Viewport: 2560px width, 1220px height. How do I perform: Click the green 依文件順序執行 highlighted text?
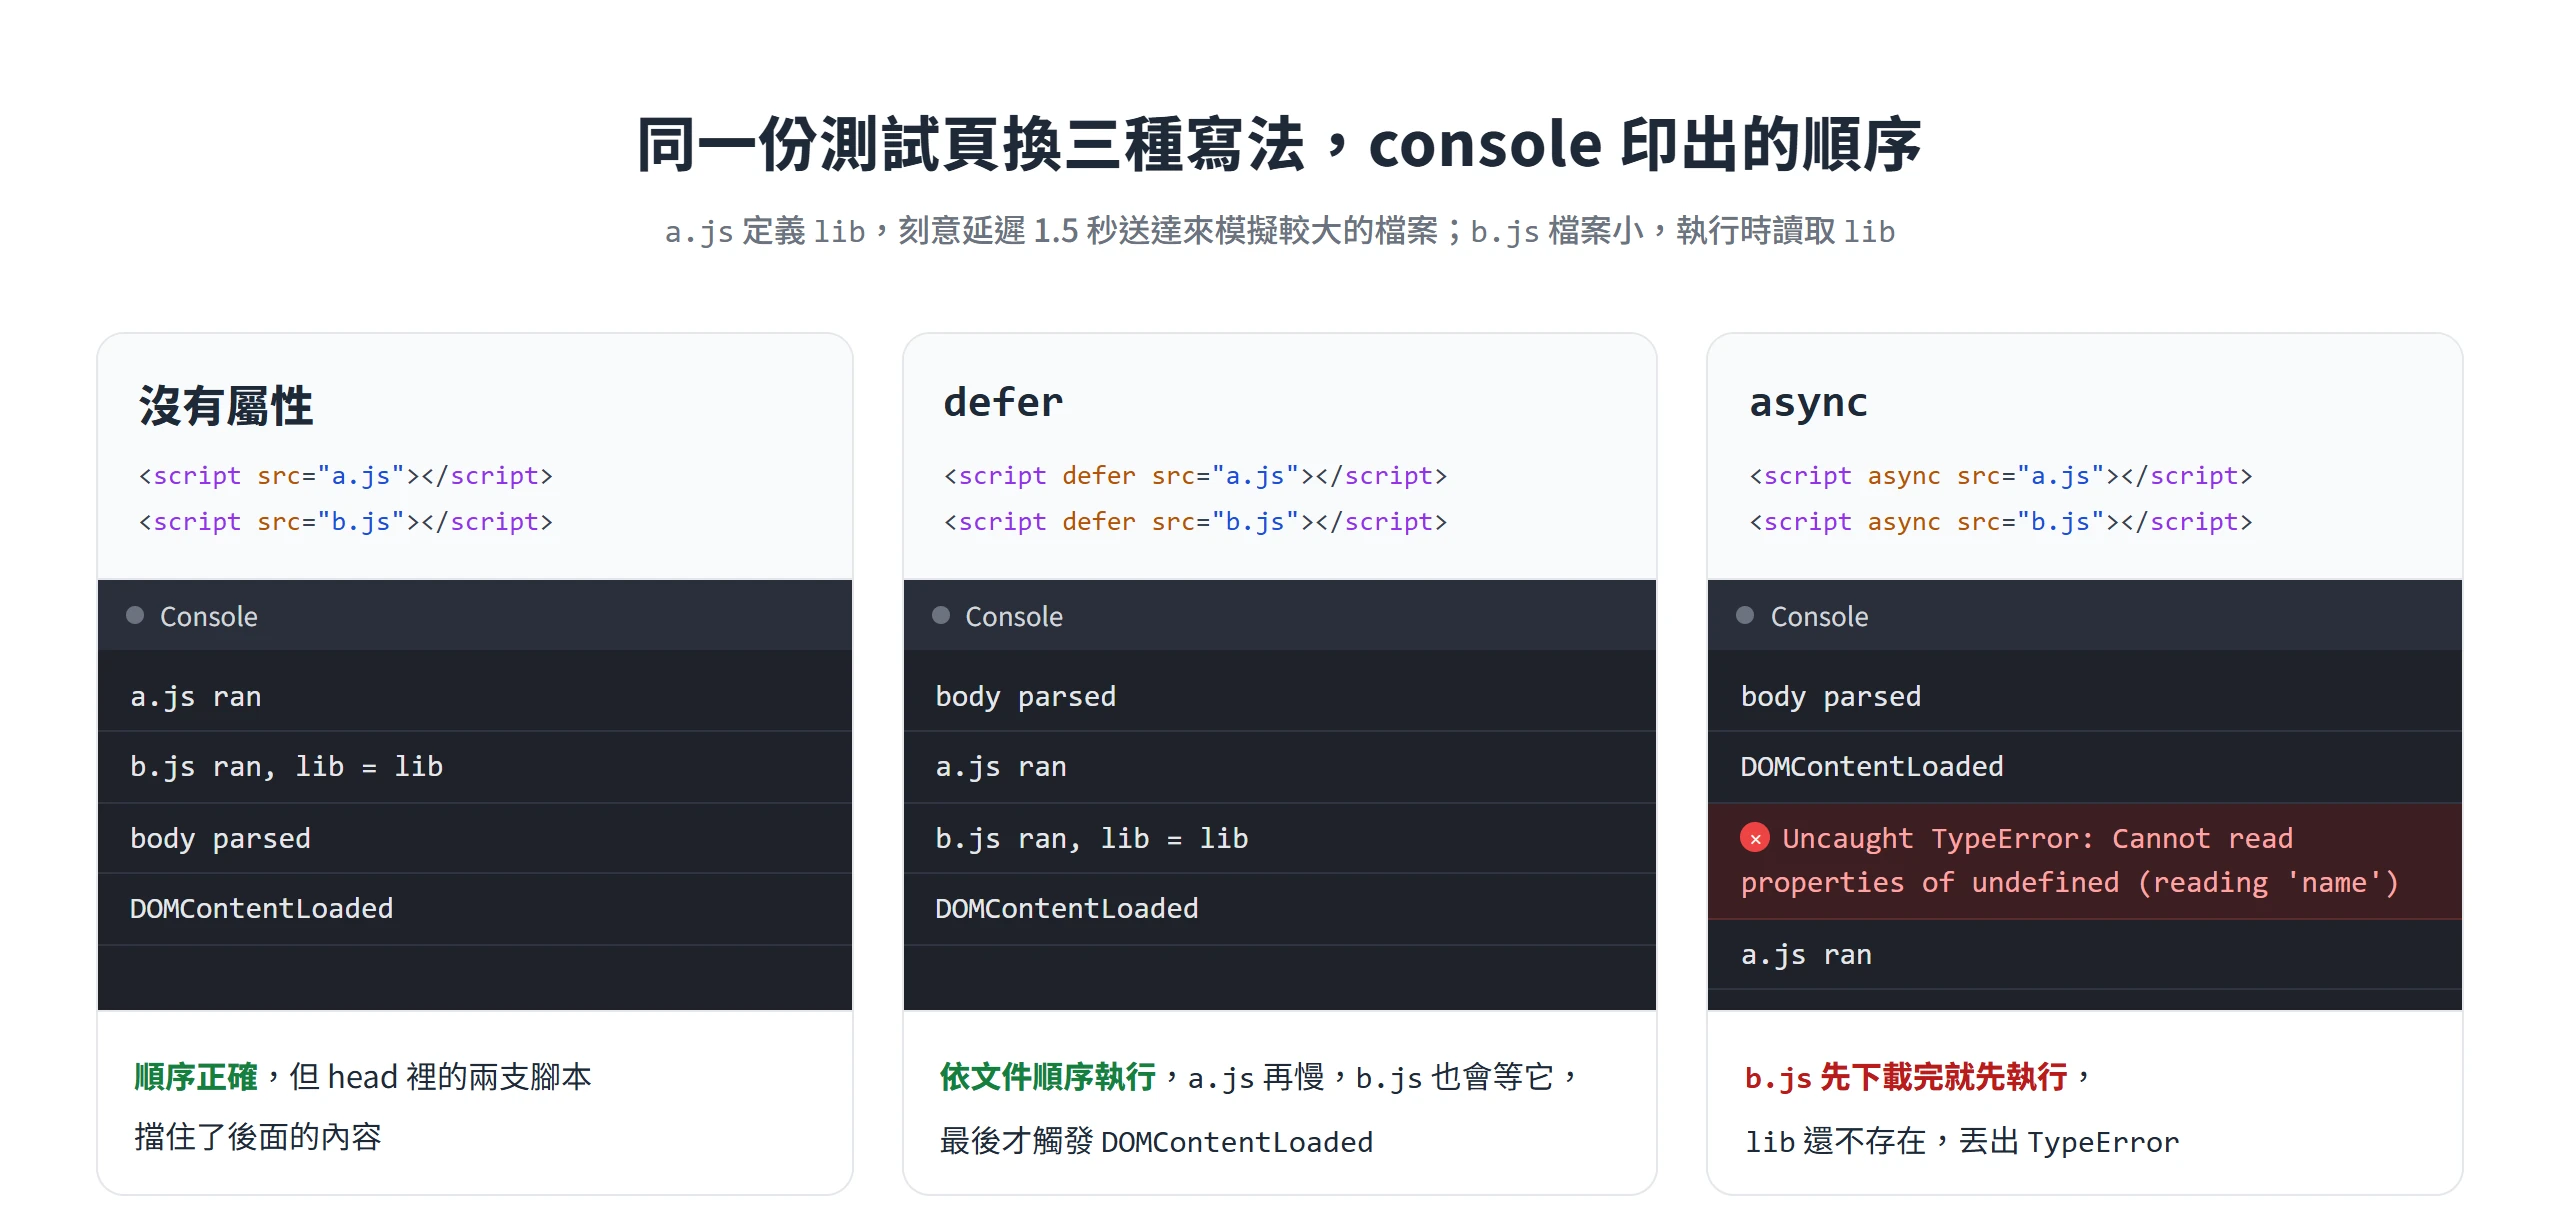click(x=1048, y=1077)
